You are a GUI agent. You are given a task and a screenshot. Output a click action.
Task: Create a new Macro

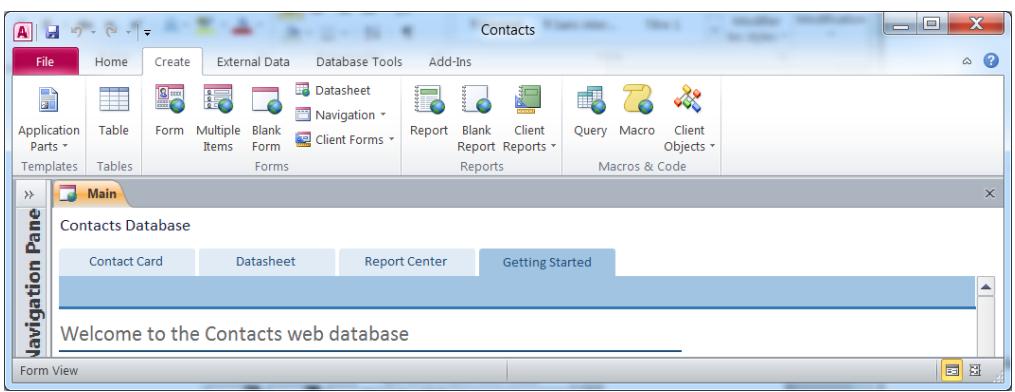coord(637,111)
